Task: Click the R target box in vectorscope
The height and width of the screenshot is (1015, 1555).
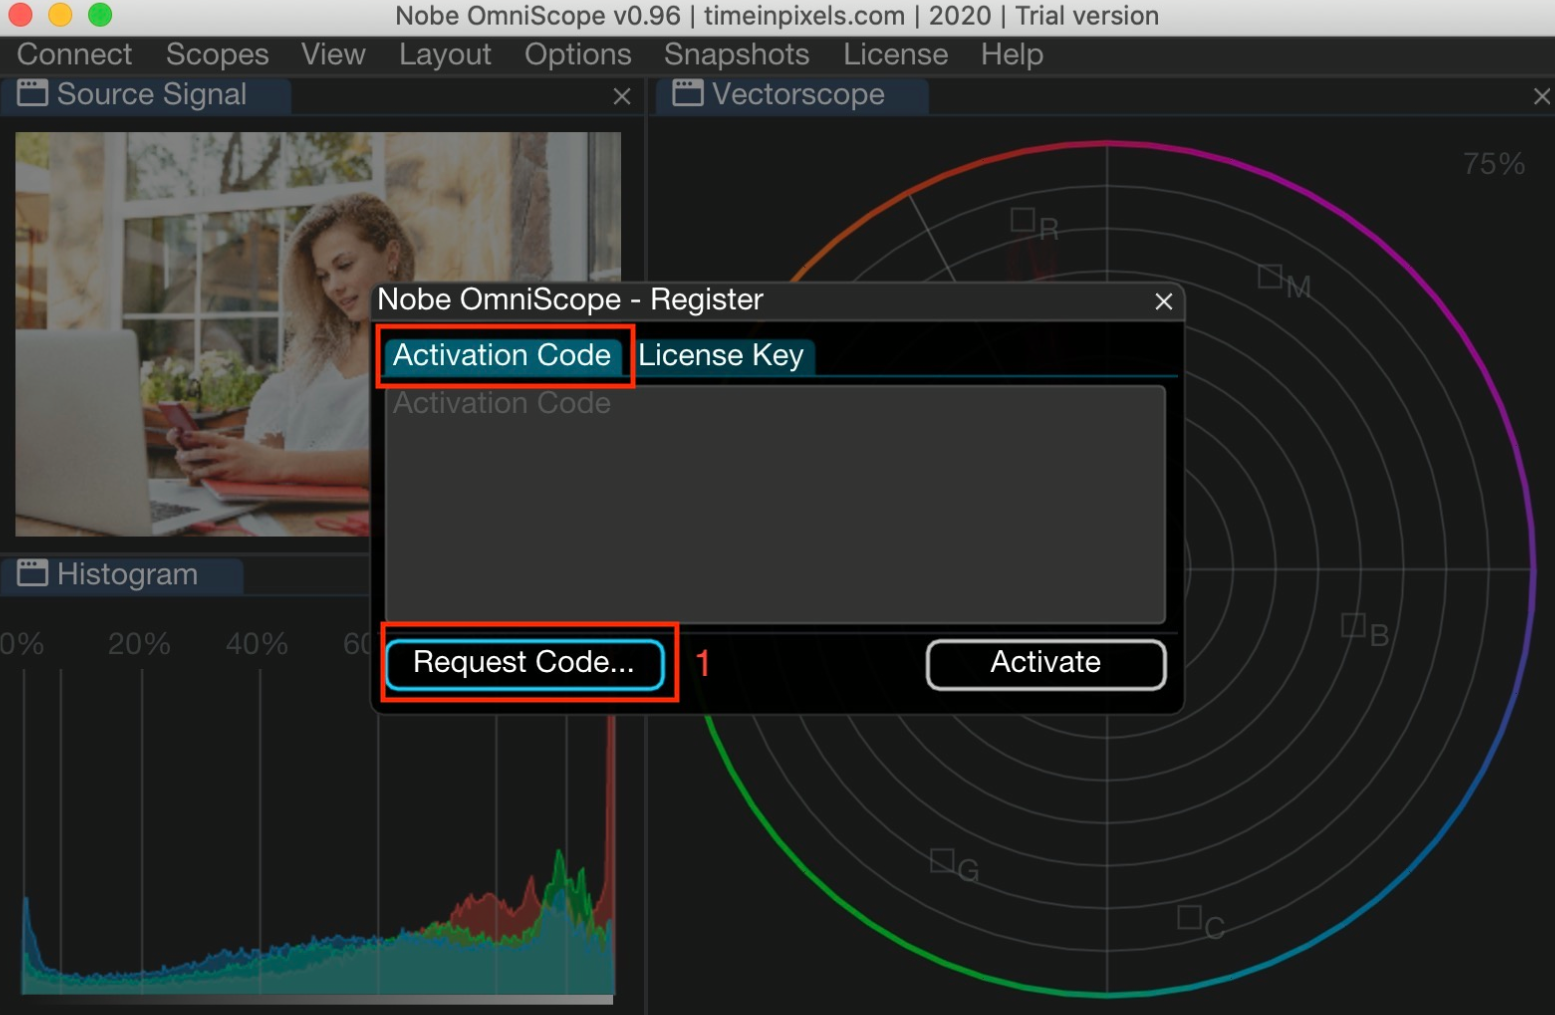Action: pos(1022,219)
